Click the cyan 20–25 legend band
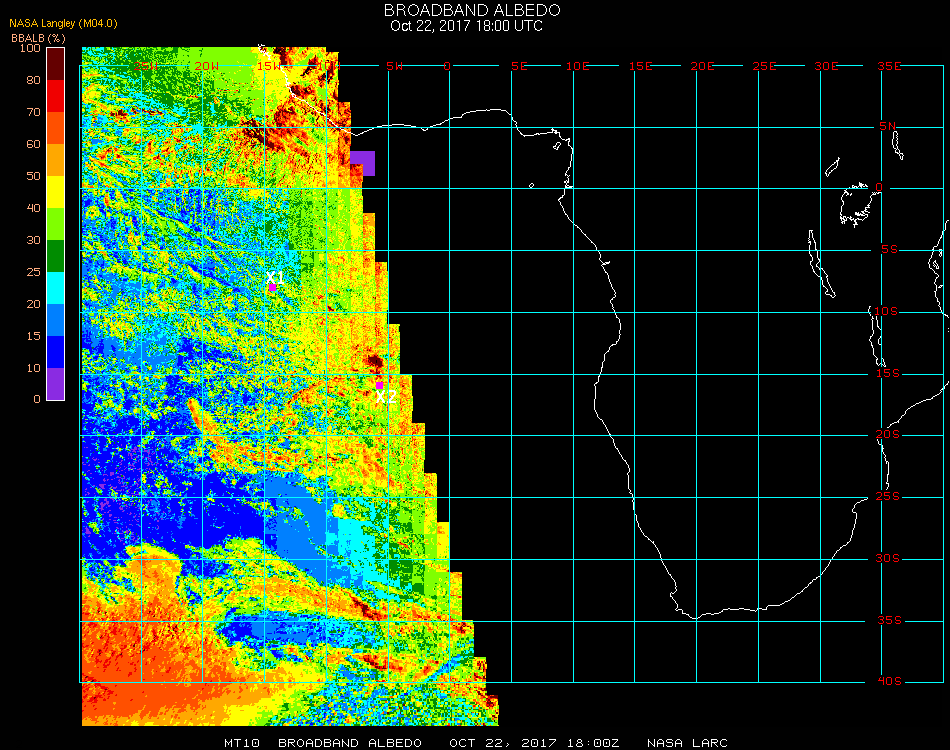This screenshot has height=750, width=950. click(55, 288)
